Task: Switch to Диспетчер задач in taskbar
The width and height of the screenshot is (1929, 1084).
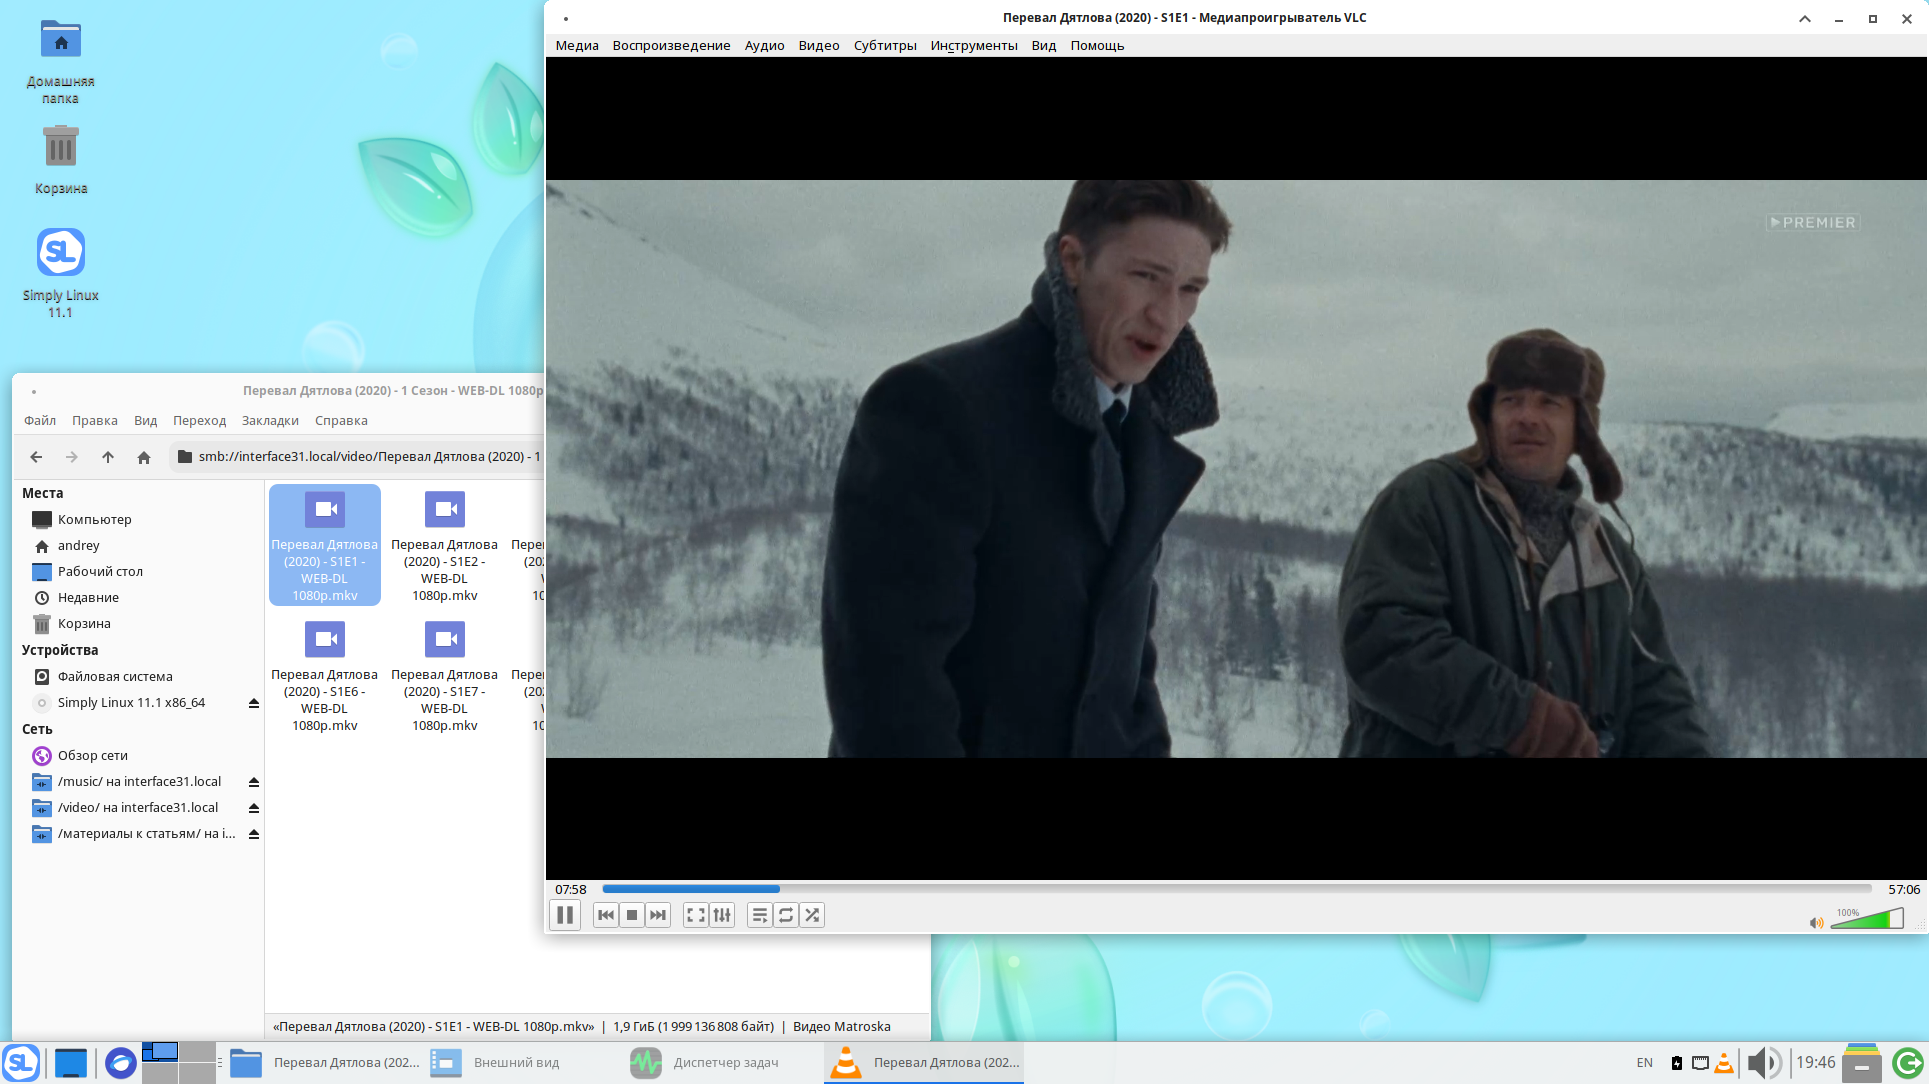Action: pyautogui.click(x=706, y=1062)
